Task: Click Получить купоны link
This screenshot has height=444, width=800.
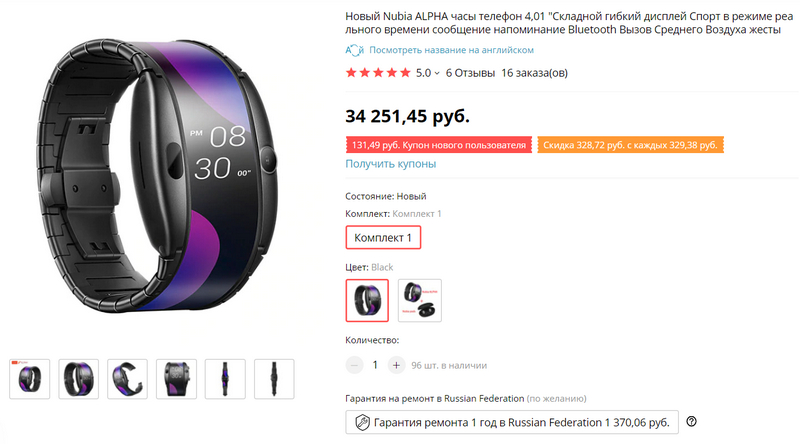Action: (x=390, y=164)
